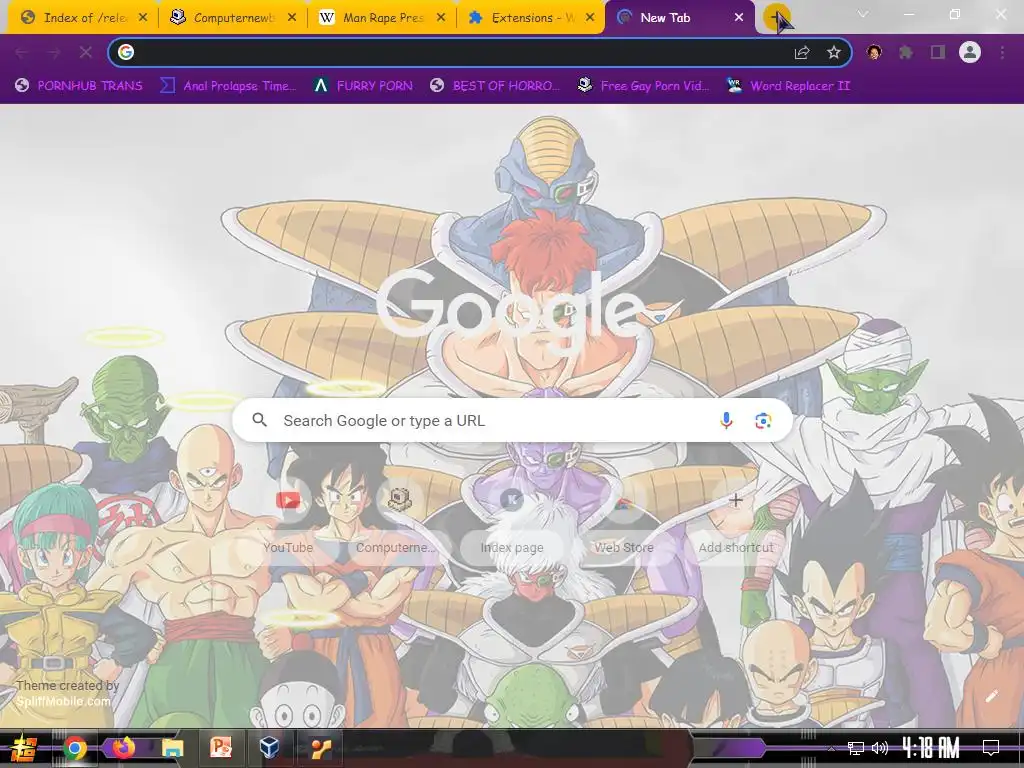Click the 4:18 AM clock
This screenshot has height=768, width=1024.
931,748
